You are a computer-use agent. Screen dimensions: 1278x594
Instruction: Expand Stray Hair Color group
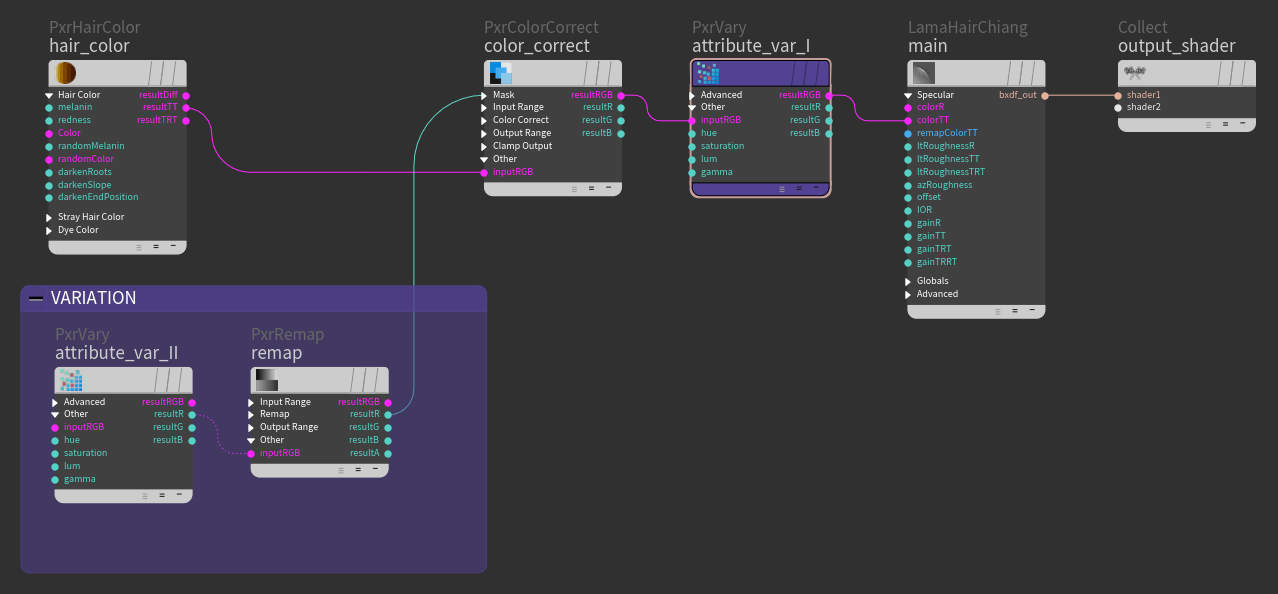48,217
